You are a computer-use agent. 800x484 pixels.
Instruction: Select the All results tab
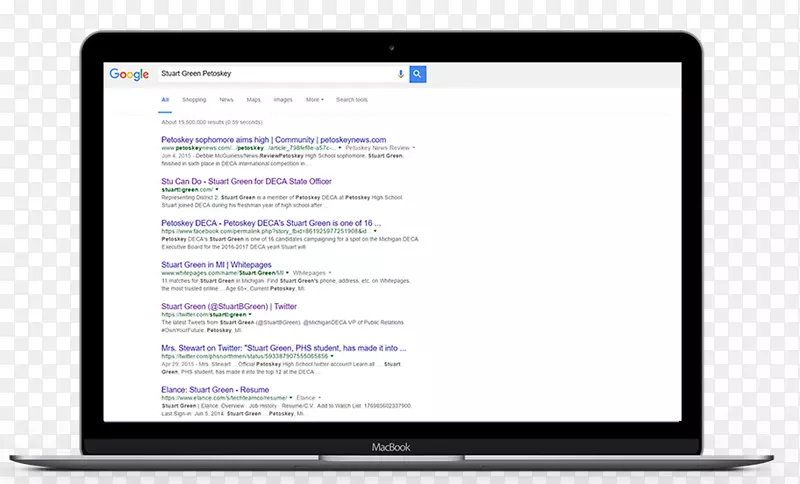165,100
